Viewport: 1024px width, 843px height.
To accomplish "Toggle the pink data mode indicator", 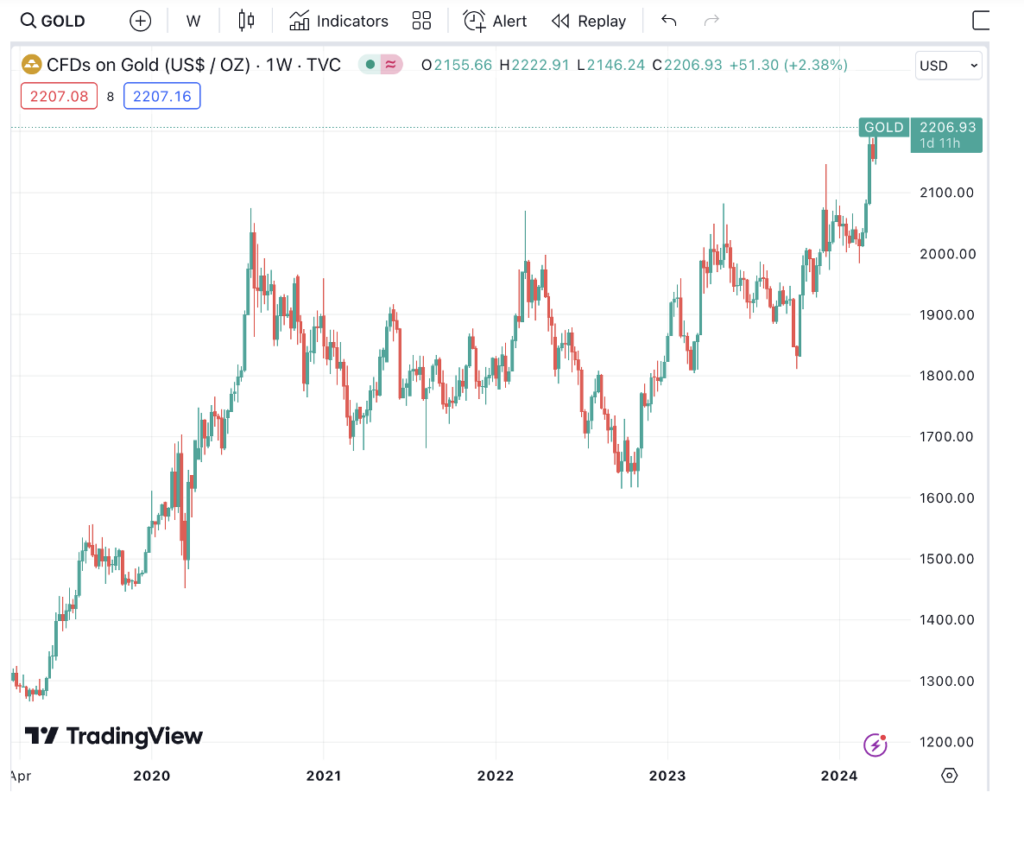I will (x=391, y=65).
